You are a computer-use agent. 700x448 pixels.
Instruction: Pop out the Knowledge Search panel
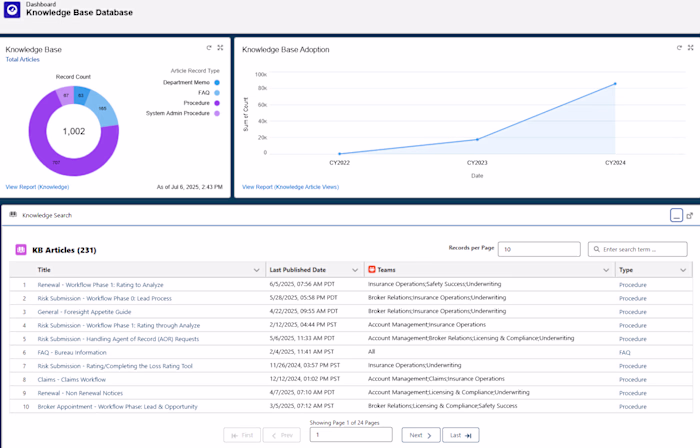689,215
